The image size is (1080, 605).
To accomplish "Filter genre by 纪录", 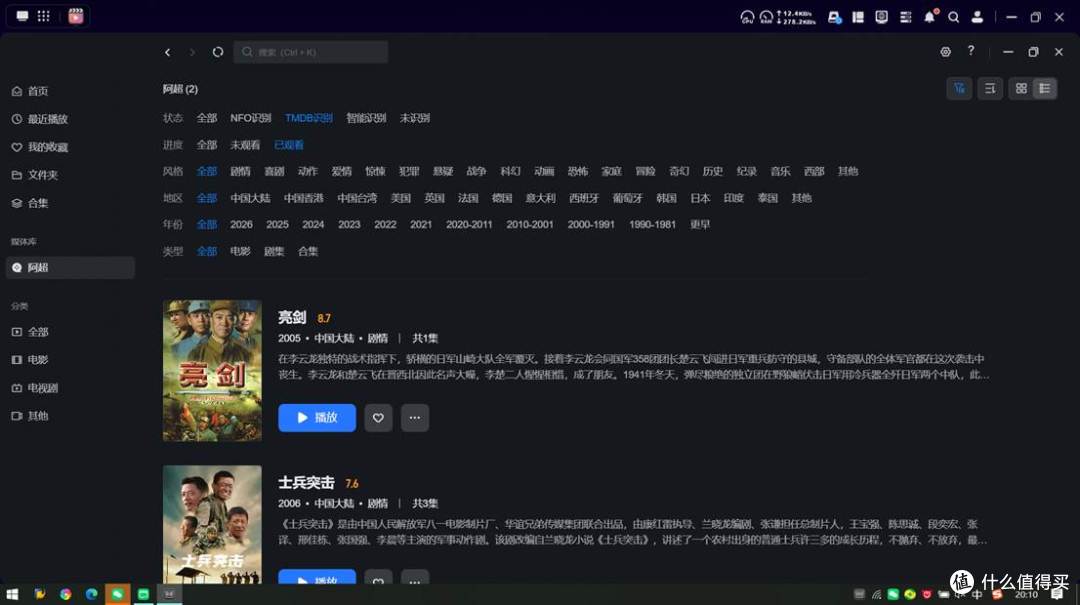I will pyautogui.click(x=747, y=171).
